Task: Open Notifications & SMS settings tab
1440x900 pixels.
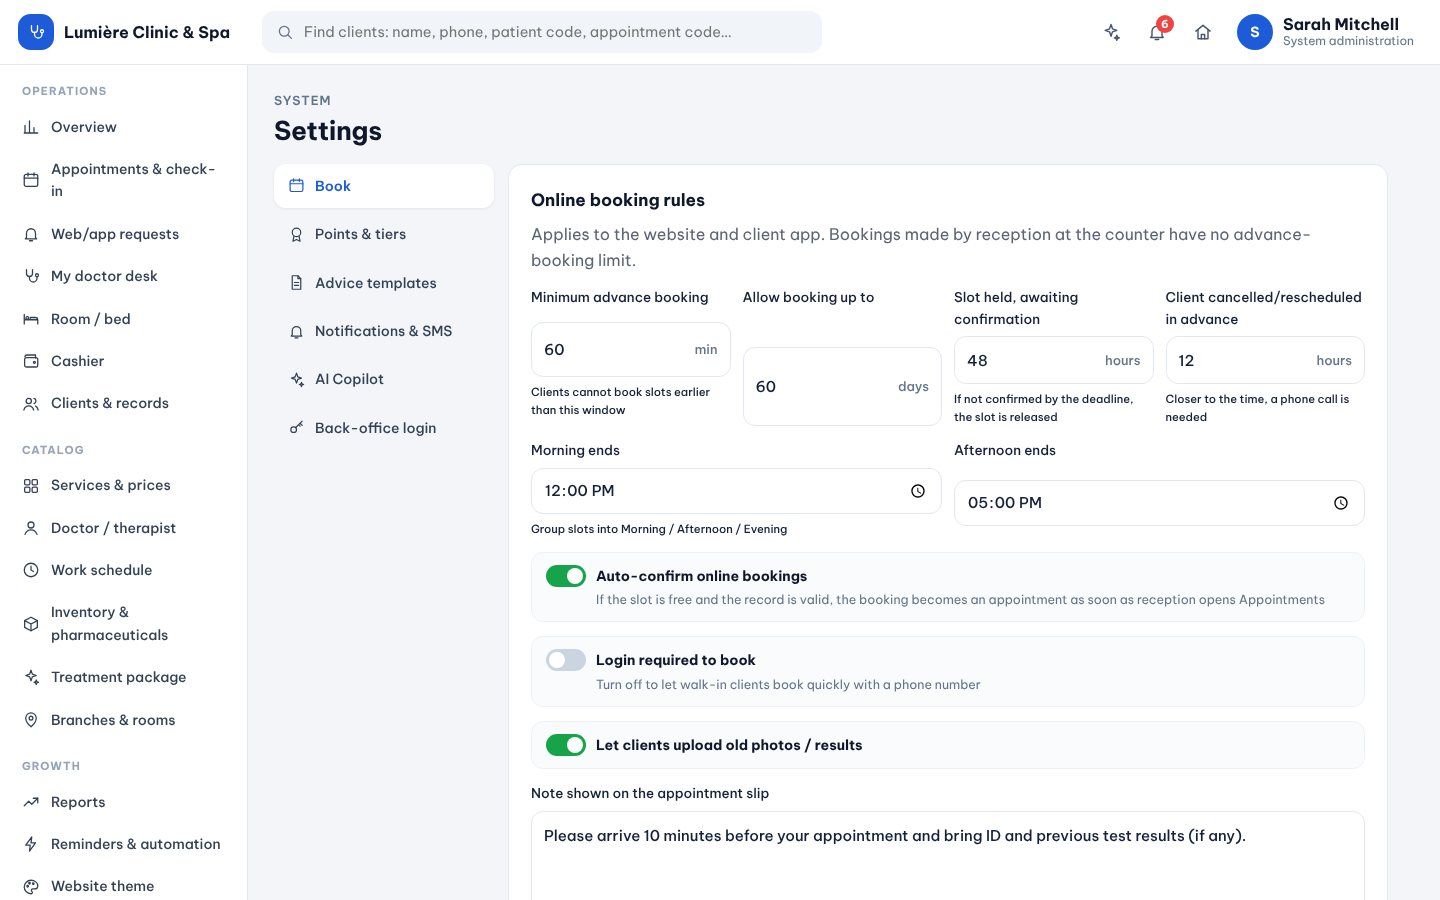Action: coord(384,331)
